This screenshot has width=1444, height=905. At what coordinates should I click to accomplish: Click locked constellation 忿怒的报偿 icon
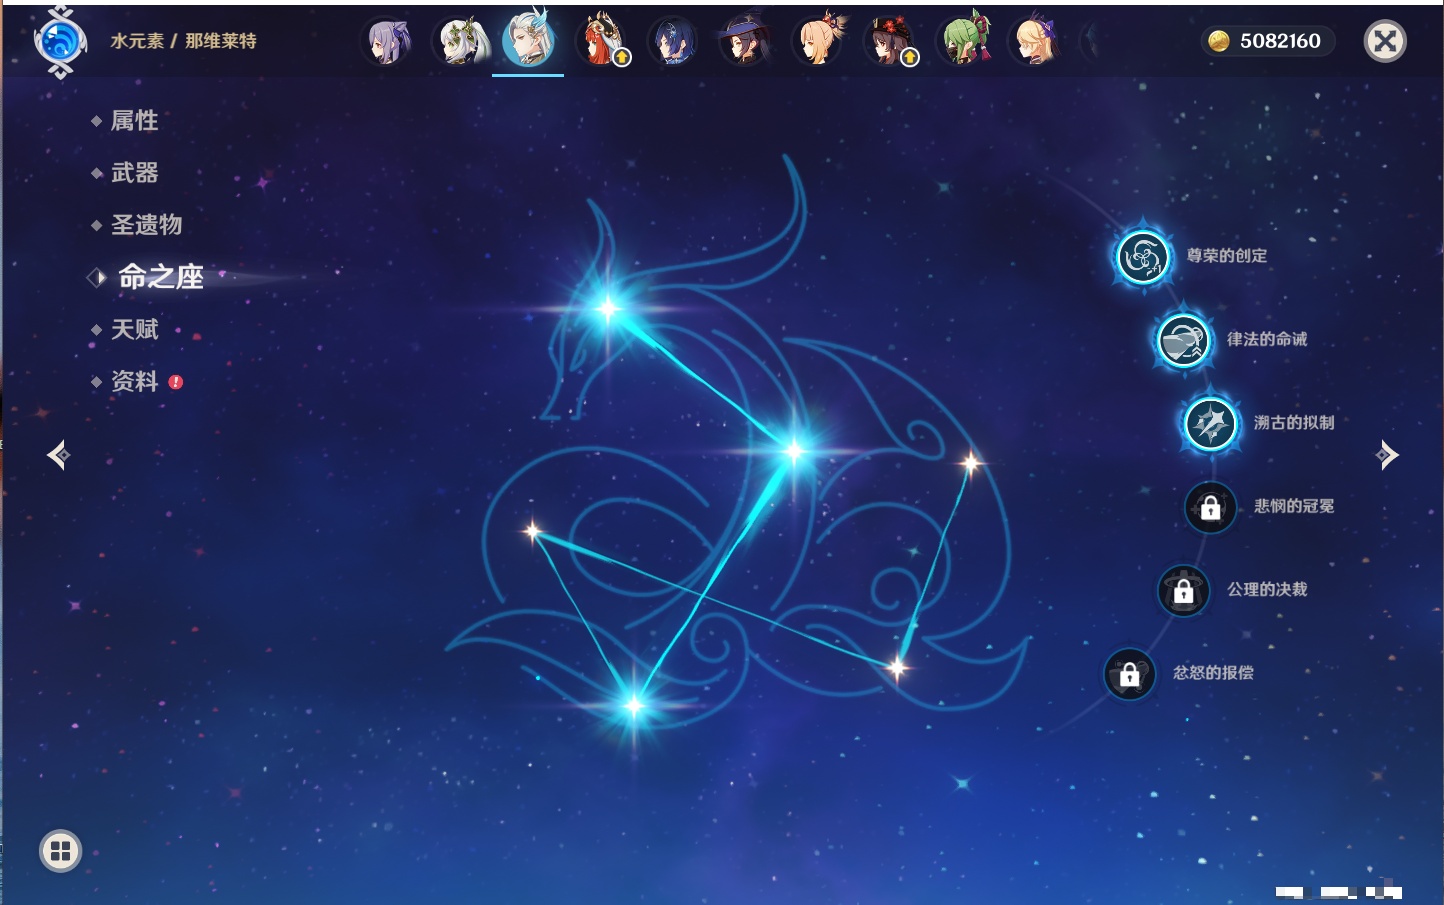click(1129, 674)
